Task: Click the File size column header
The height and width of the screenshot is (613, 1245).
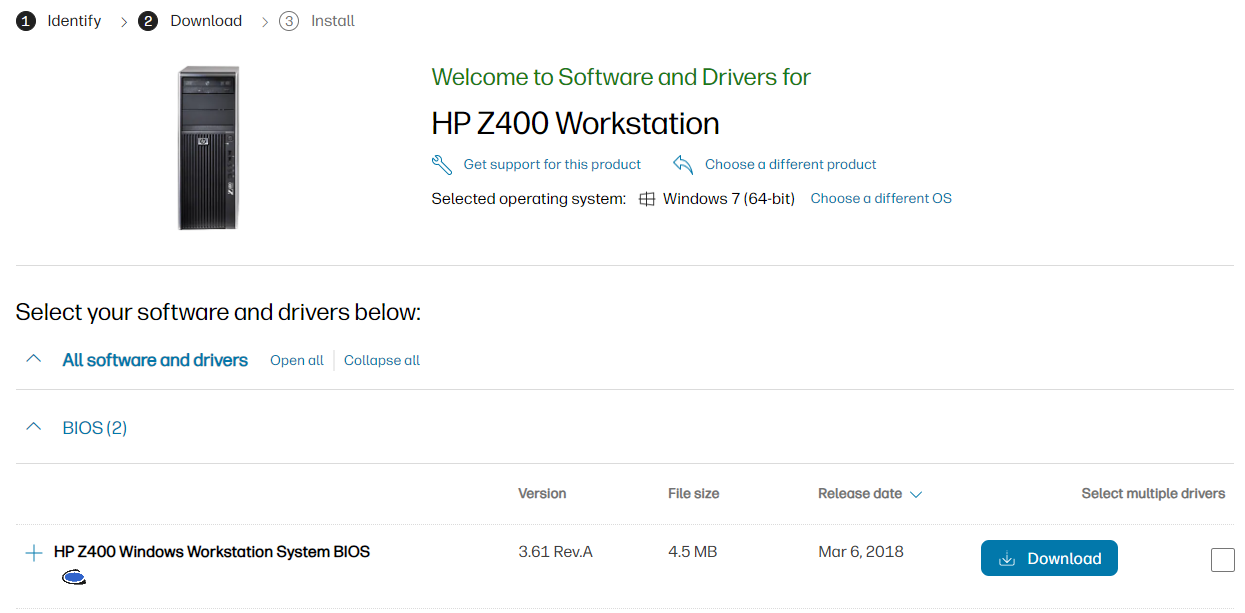Action: coord(694,494)
